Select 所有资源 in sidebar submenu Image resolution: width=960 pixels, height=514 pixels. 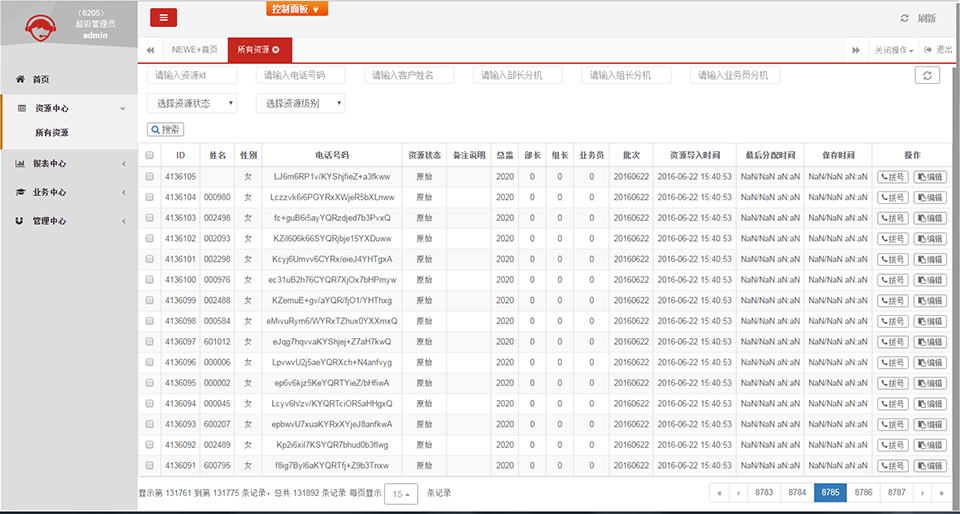[52, 133]
